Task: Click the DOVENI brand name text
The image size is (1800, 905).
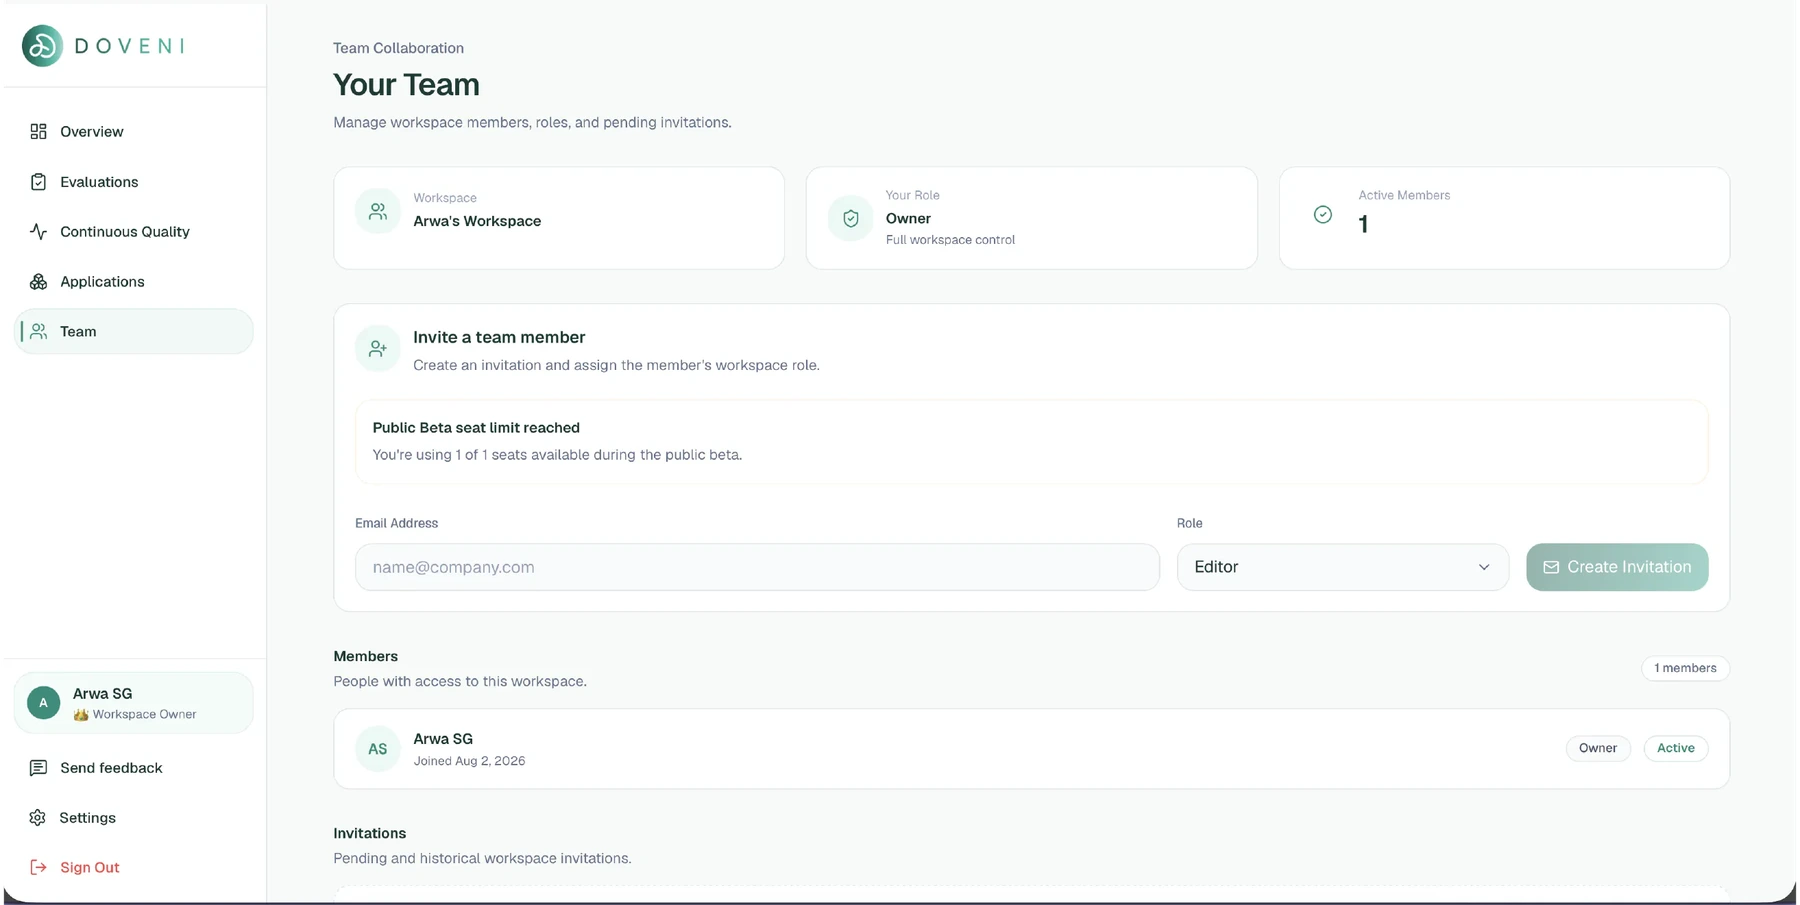Action: tap(130, 46)
